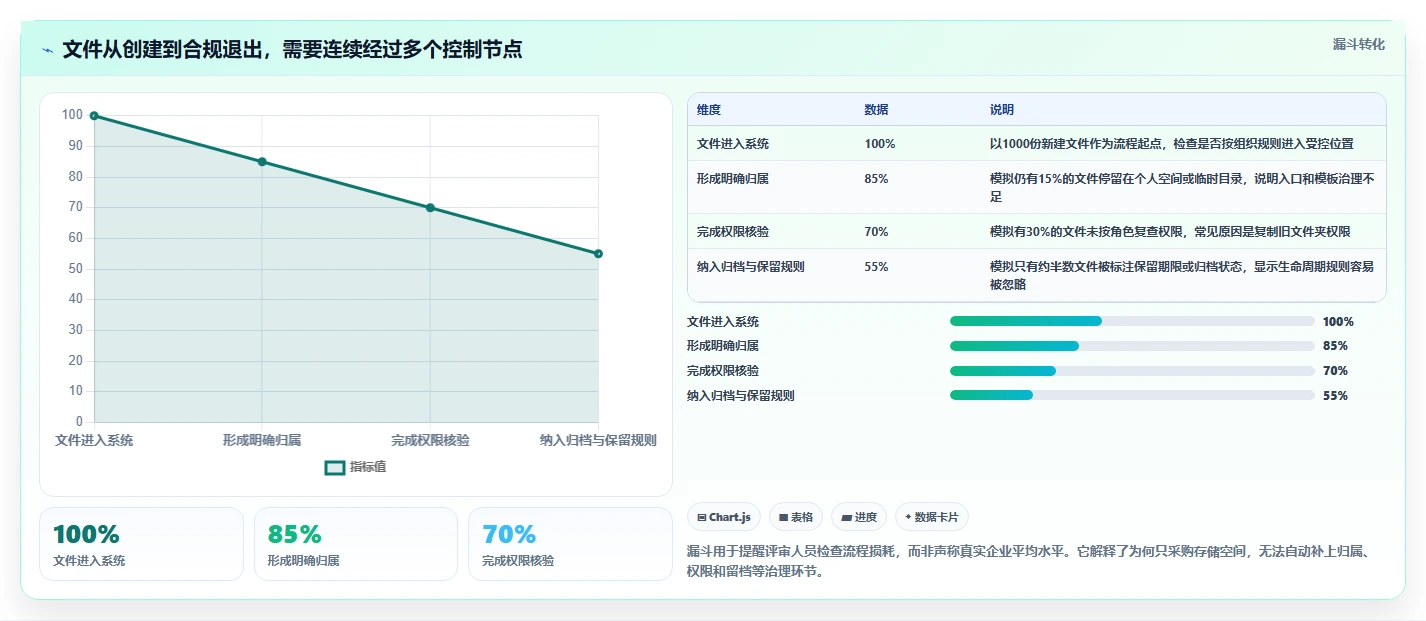This screenshot has width=1426, height=621.
Task: Click the page heading 文件从创建到合规退出
Action: click(292, 49)
